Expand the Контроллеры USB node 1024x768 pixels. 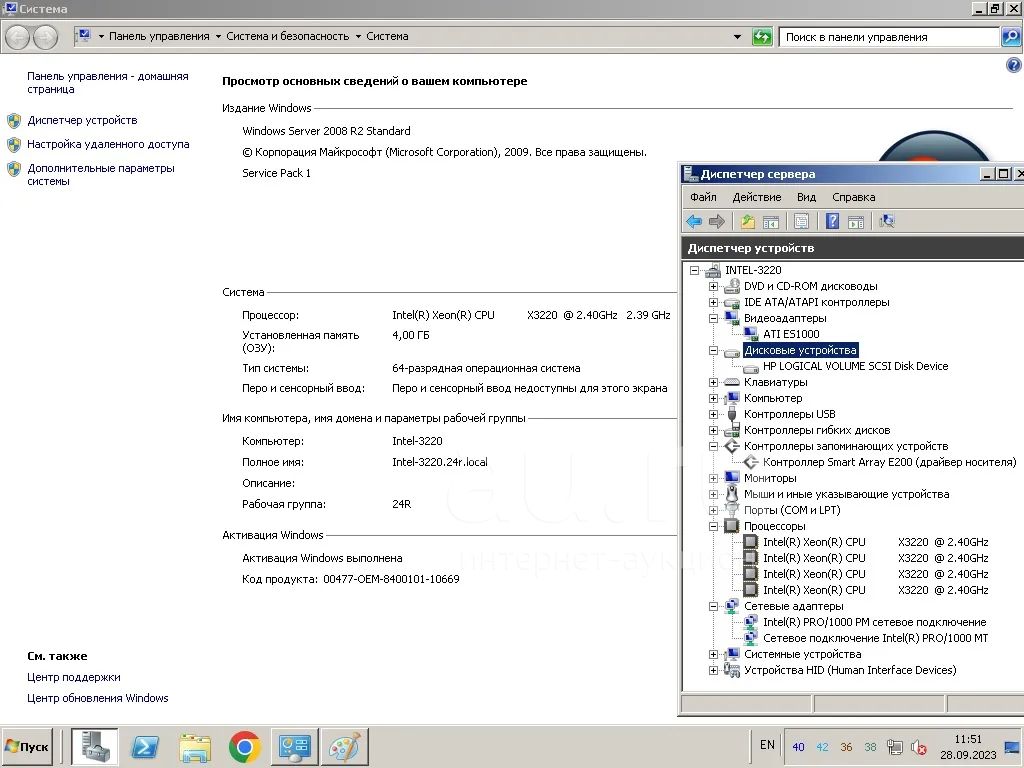tap(714, 414)
